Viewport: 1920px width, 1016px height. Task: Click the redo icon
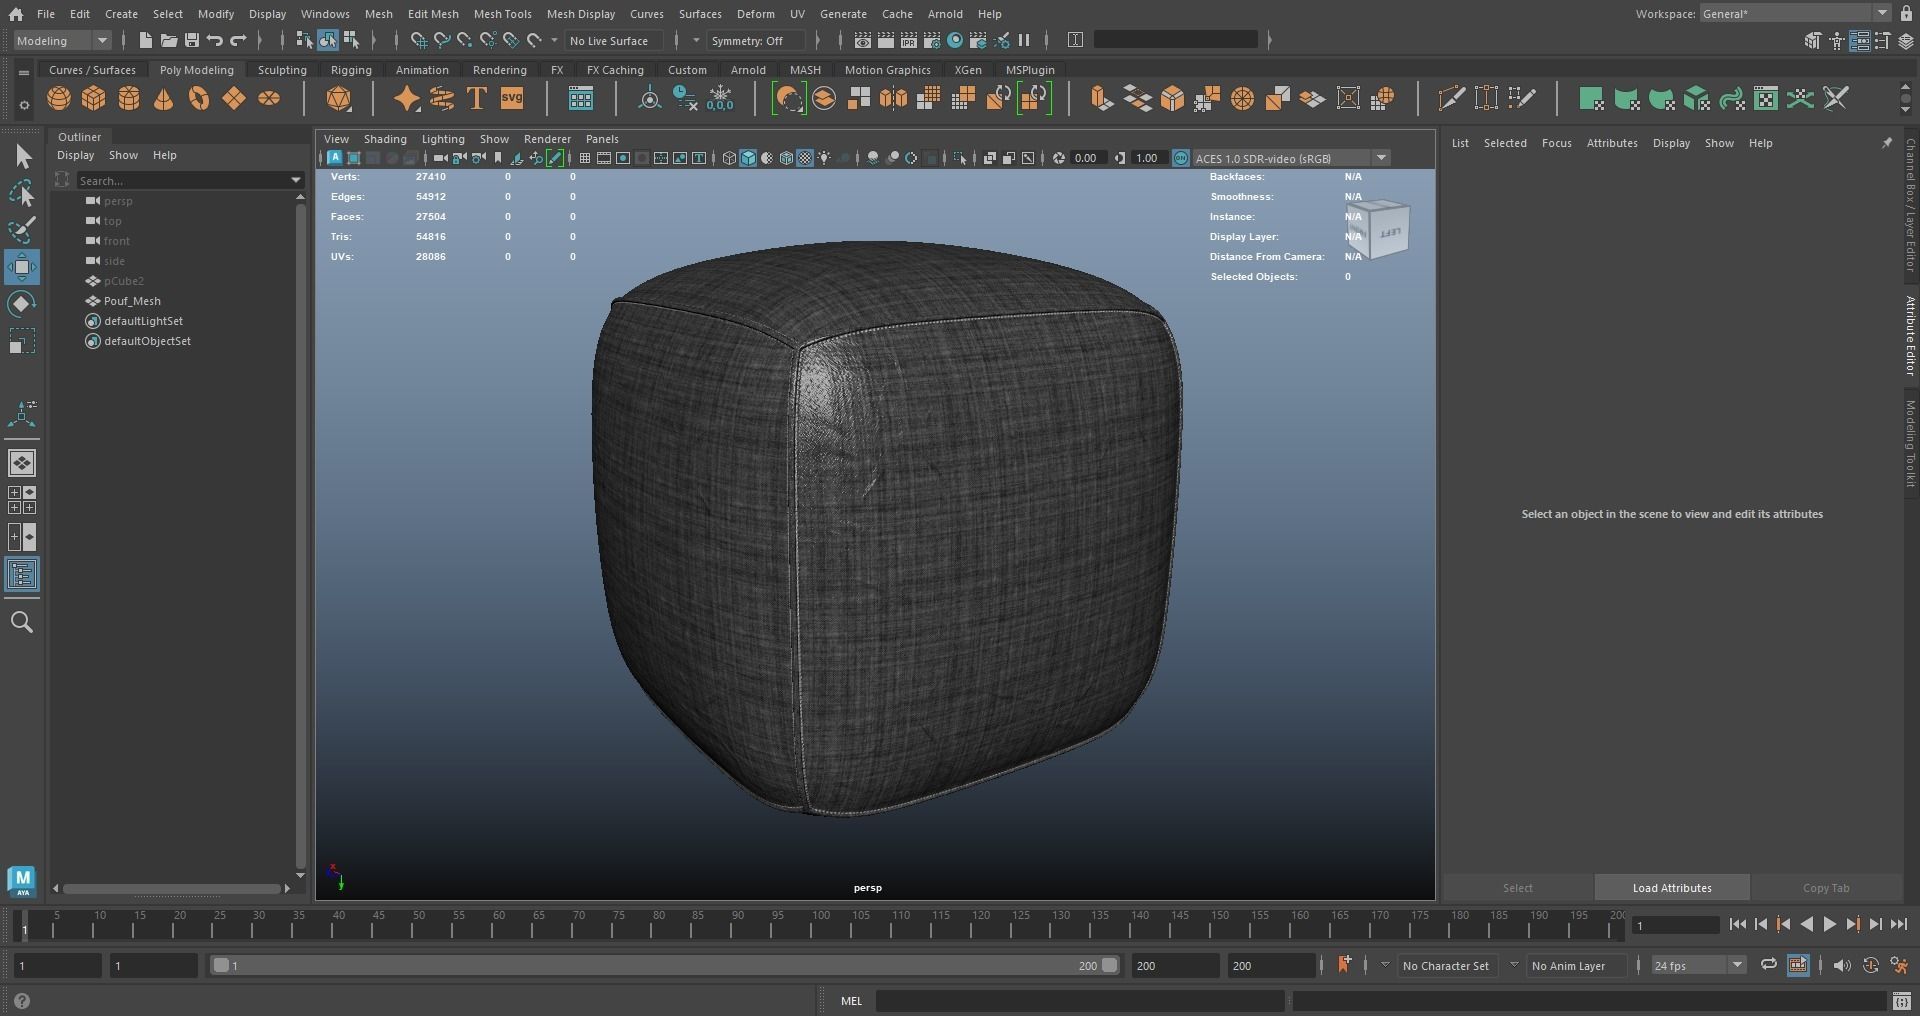click(238, 41)
